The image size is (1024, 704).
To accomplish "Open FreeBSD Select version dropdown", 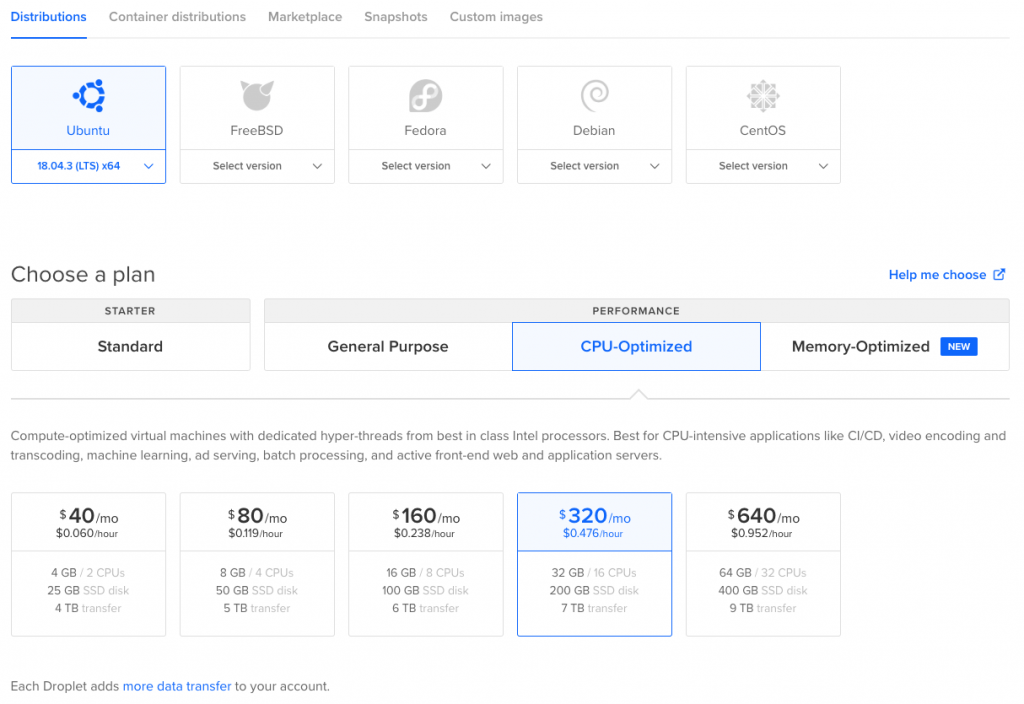I will coord(257,166).
